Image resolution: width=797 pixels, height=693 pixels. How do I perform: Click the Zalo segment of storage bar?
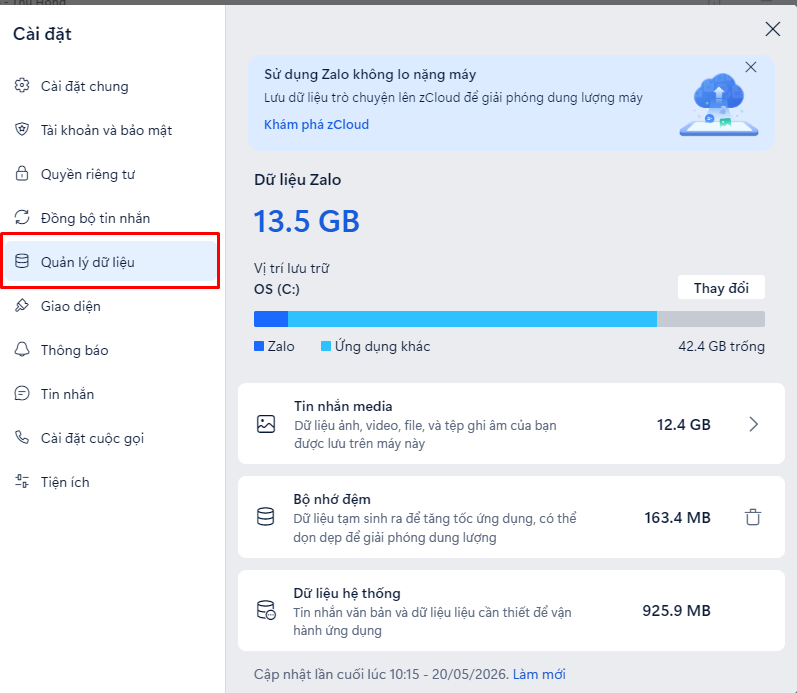271,319
